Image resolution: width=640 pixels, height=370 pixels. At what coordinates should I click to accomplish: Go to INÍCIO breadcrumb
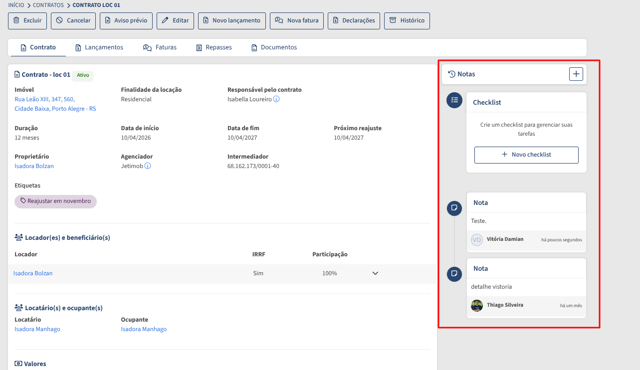coord(16,5)
